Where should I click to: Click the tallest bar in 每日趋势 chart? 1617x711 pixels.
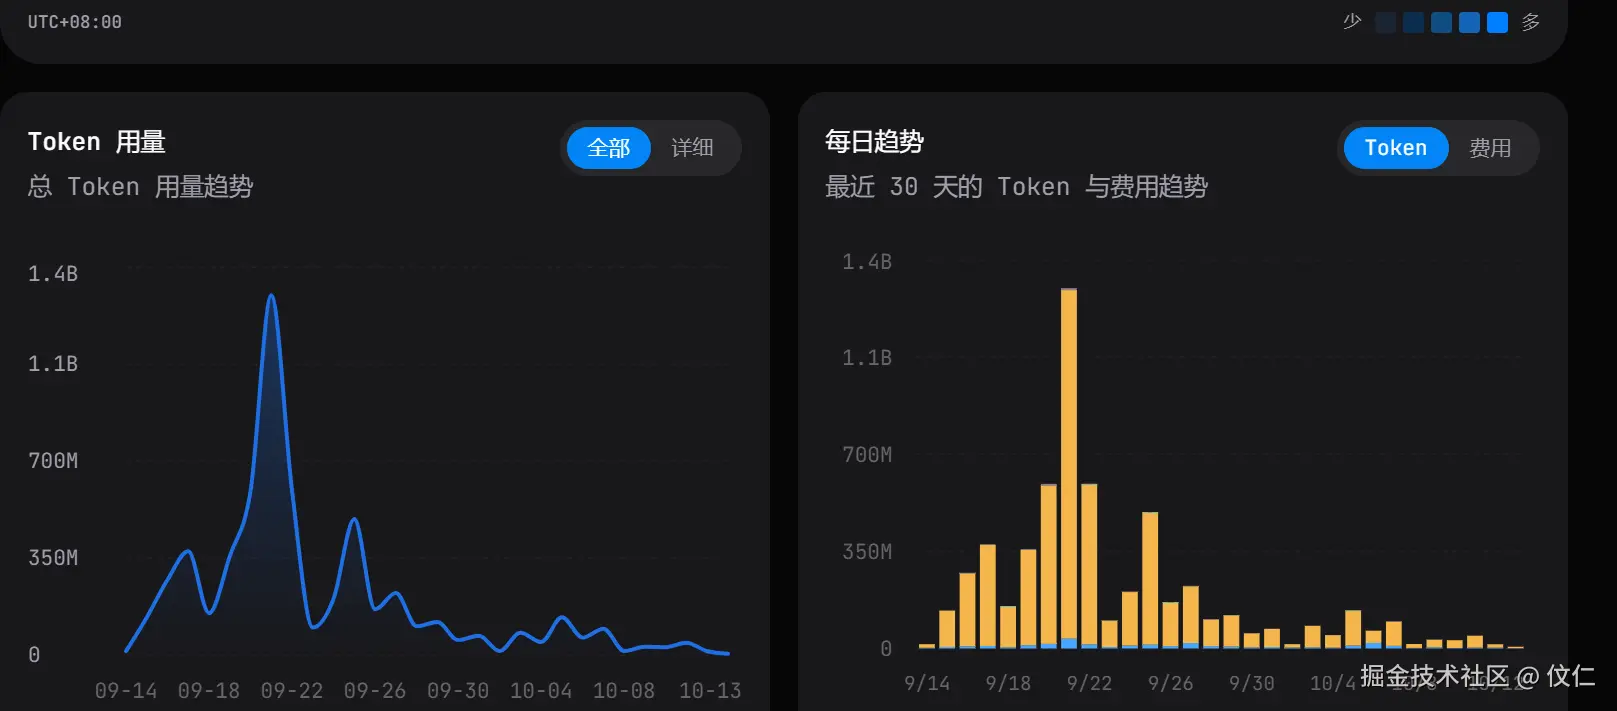coord(1069,468)
